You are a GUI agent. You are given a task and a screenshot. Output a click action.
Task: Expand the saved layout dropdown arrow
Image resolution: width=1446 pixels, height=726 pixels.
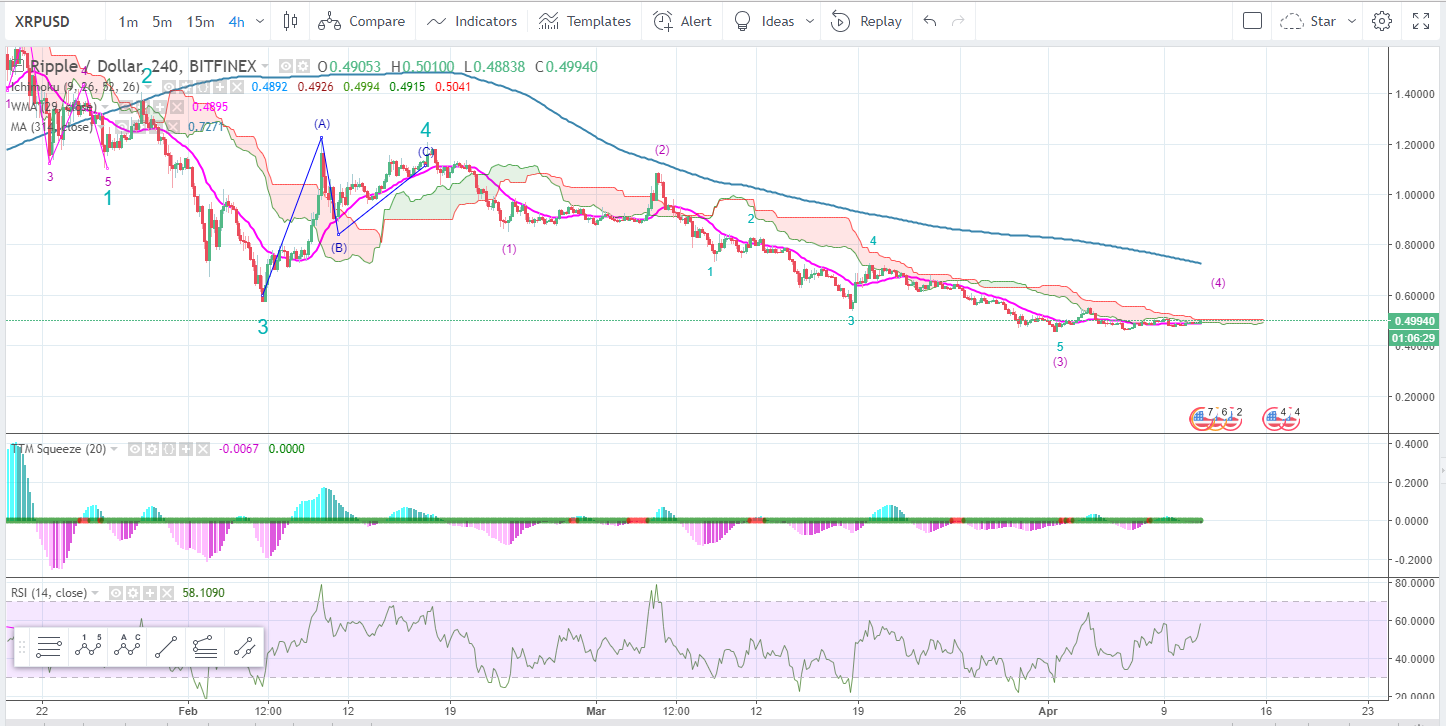click(x=1352, y=21)
